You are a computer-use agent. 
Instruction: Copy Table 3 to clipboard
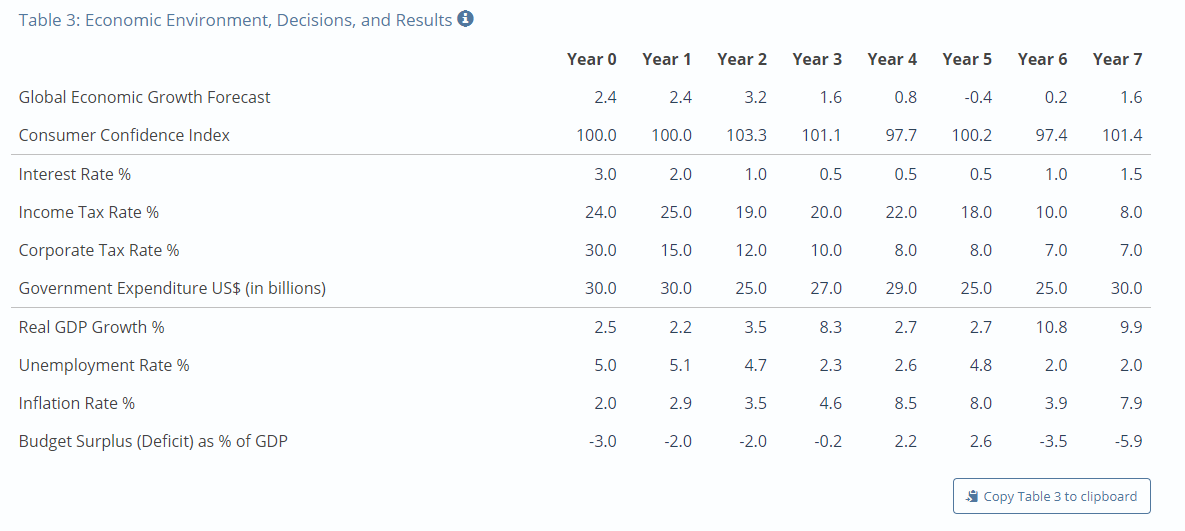[x=1051, y=496]
